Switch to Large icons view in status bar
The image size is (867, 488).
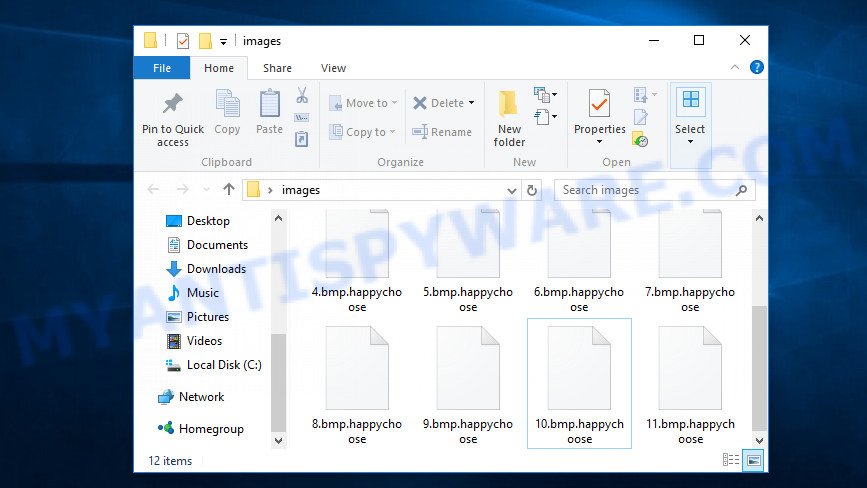click(753, 460)
